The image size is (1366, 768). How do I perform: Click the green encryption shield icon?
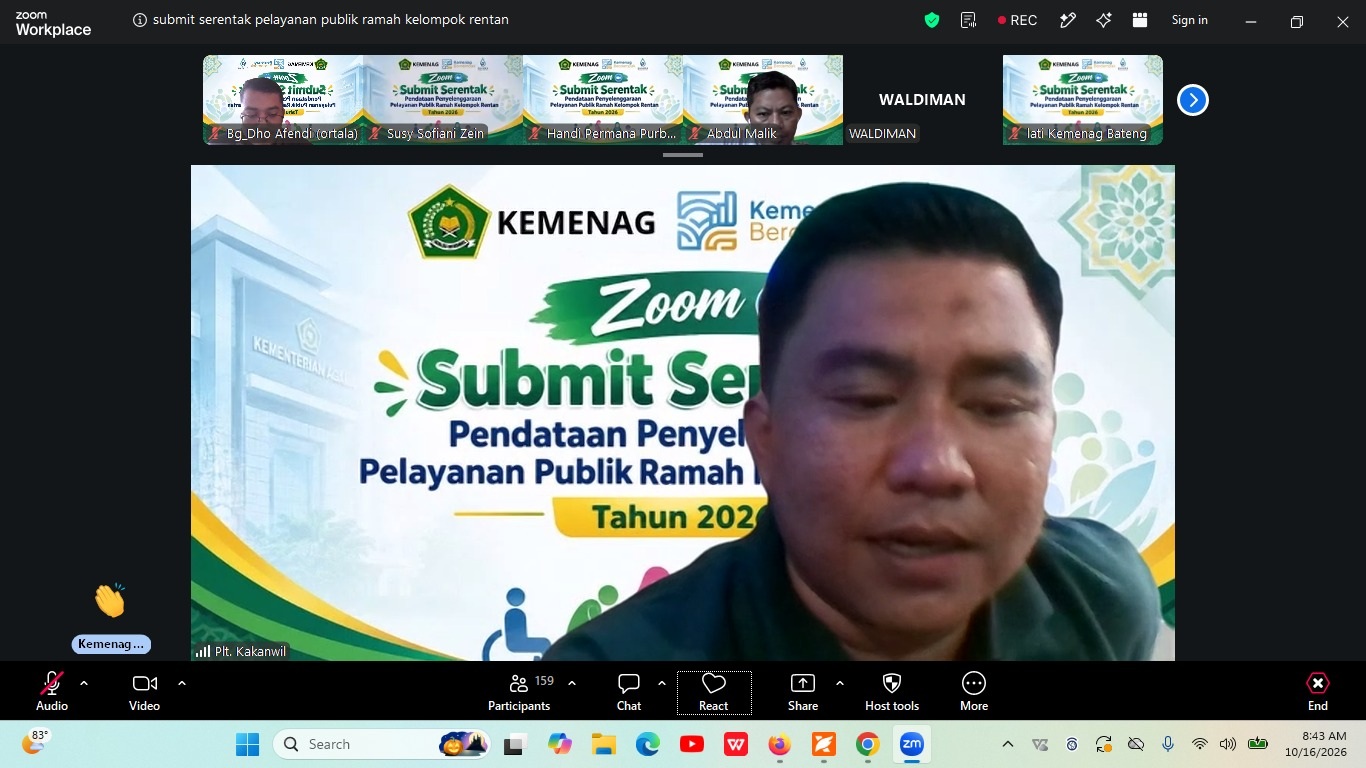932,20
